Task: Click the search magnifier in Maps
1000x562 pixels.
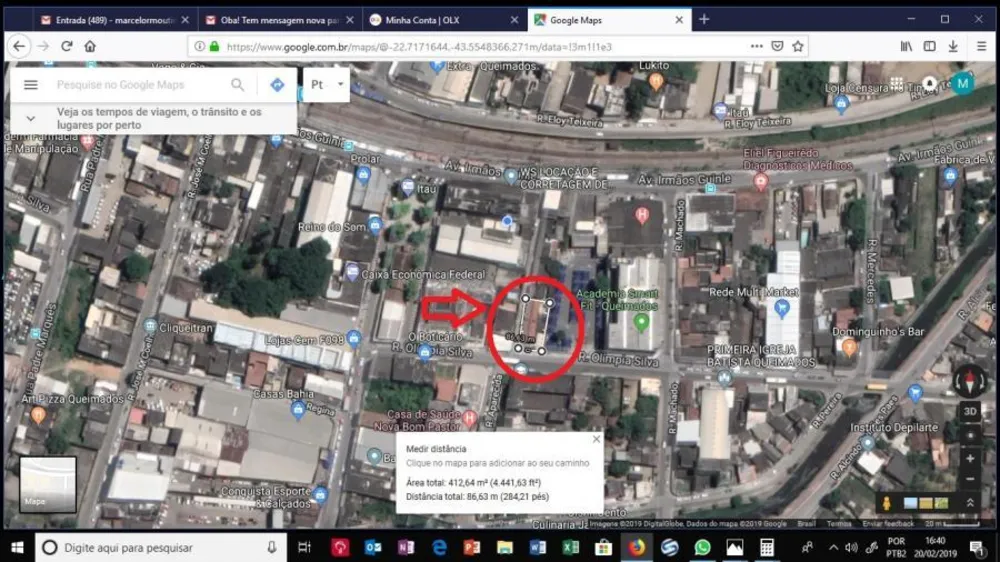Action: [237, 84]
